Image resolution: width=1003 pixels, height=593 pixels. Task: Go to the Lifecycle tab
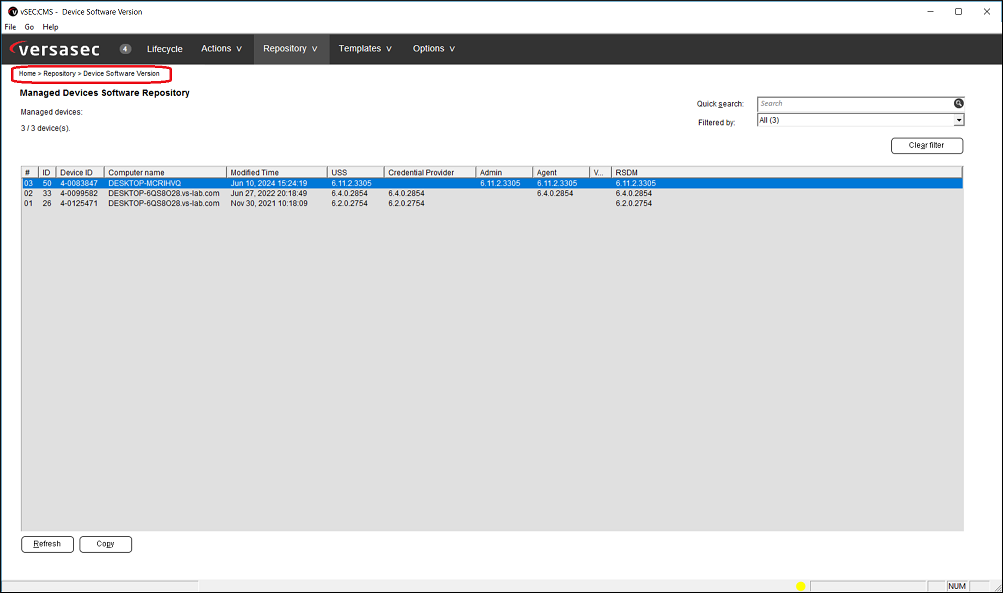click(164, 49)
